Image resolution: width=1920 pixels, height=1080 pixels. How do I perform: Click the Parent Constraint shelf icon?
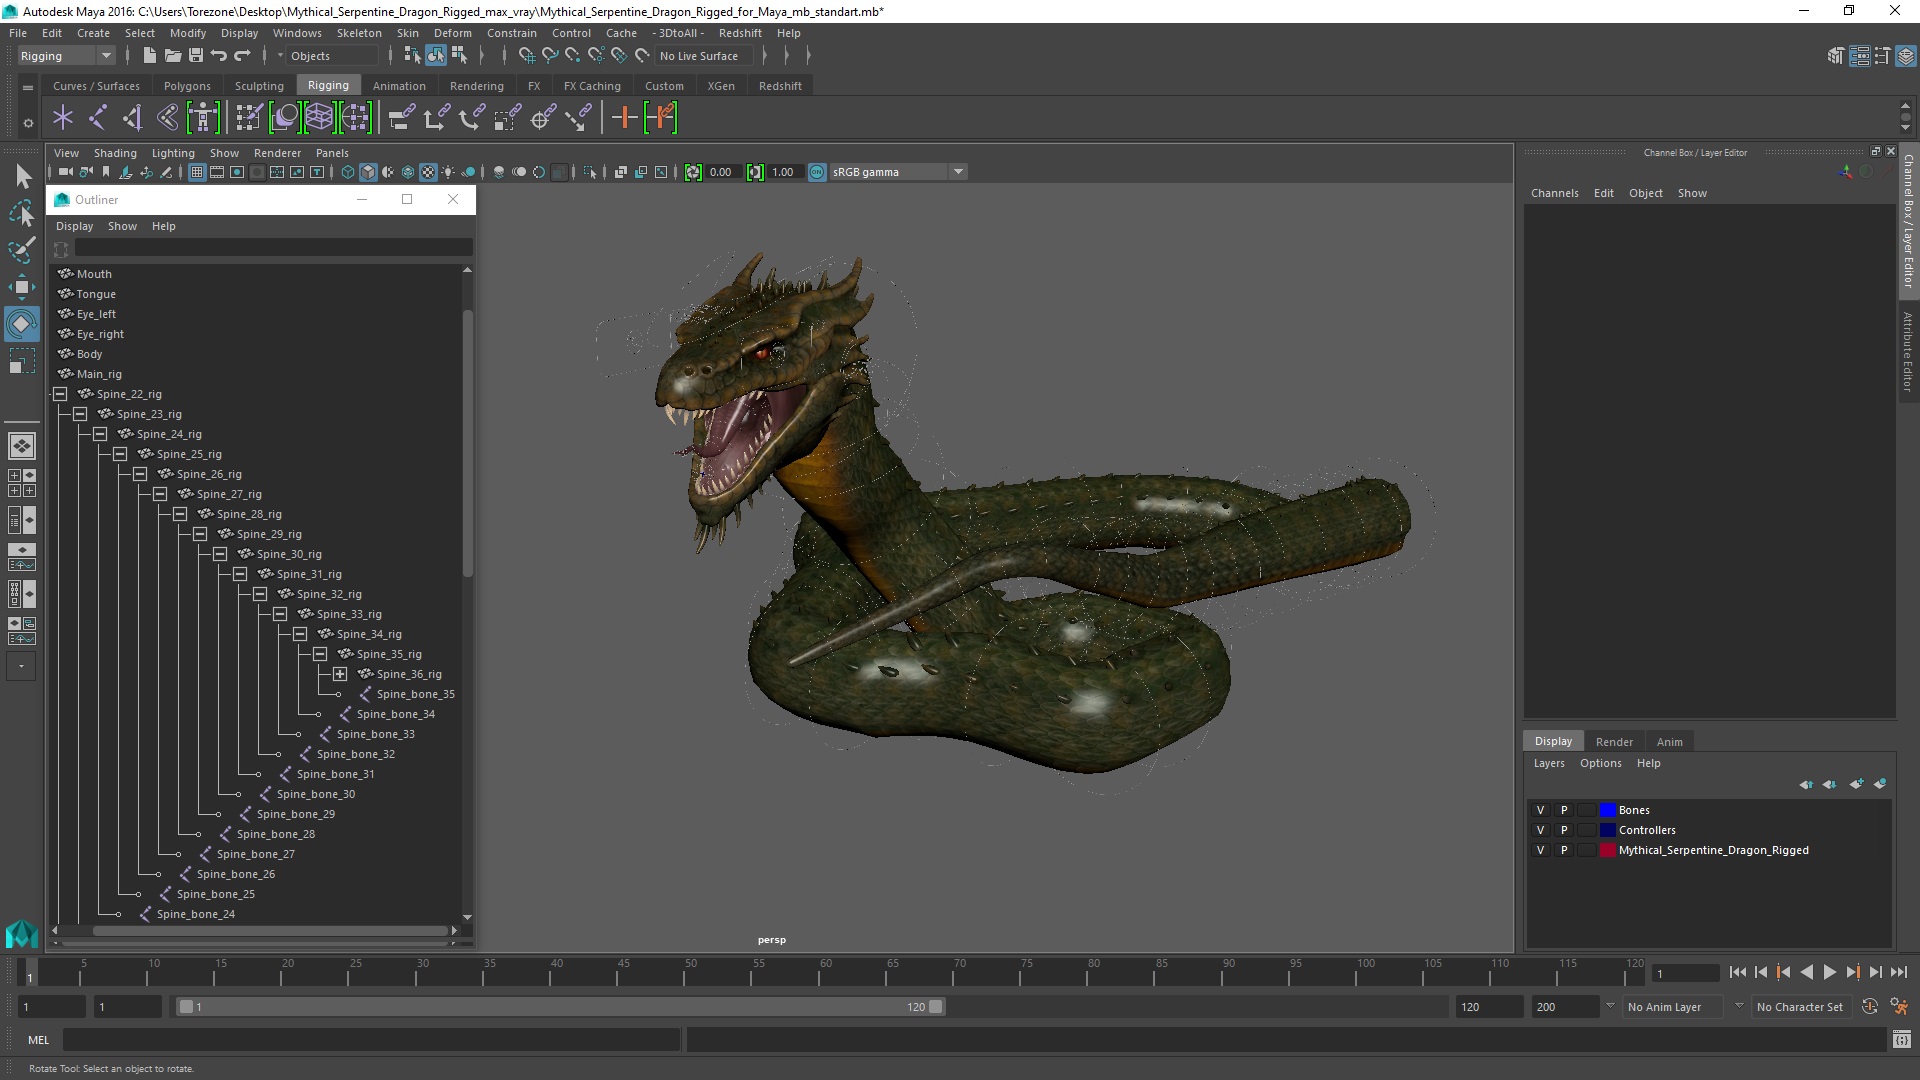pyautogui.click(x=401, y=118)
